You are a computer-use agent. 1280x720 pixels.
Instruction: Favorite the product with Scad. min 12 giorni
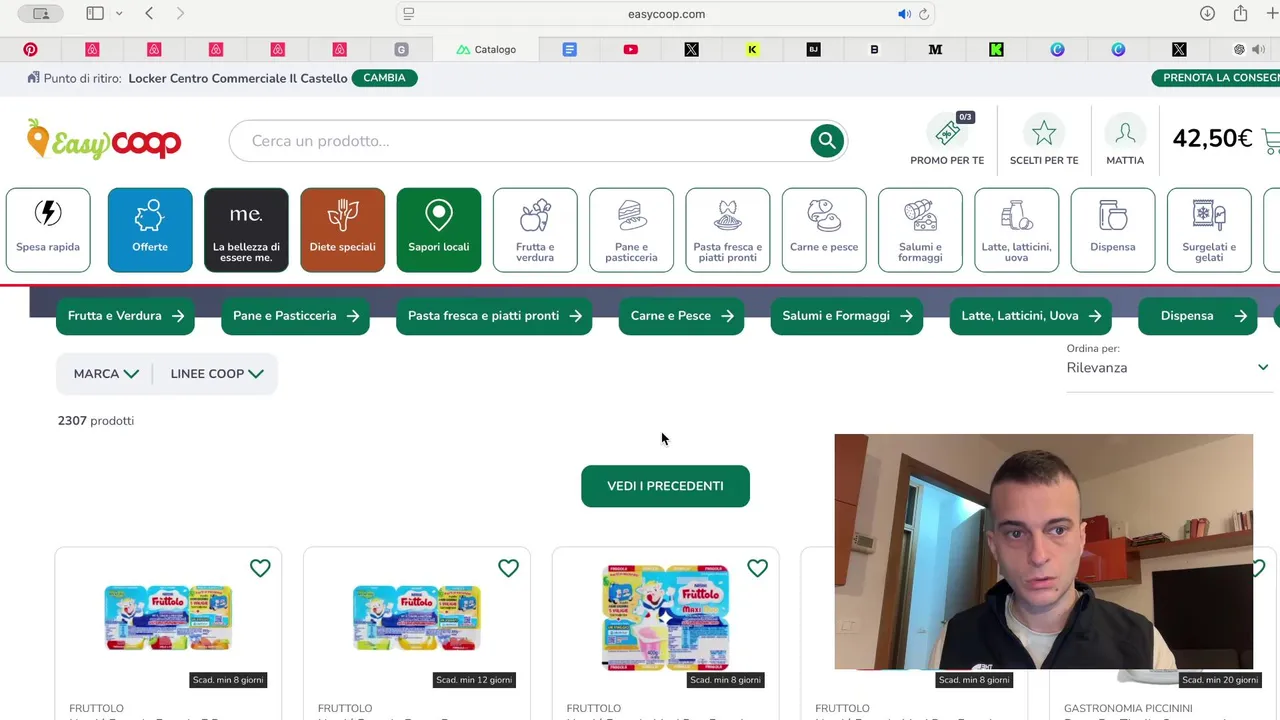[508, 568]
